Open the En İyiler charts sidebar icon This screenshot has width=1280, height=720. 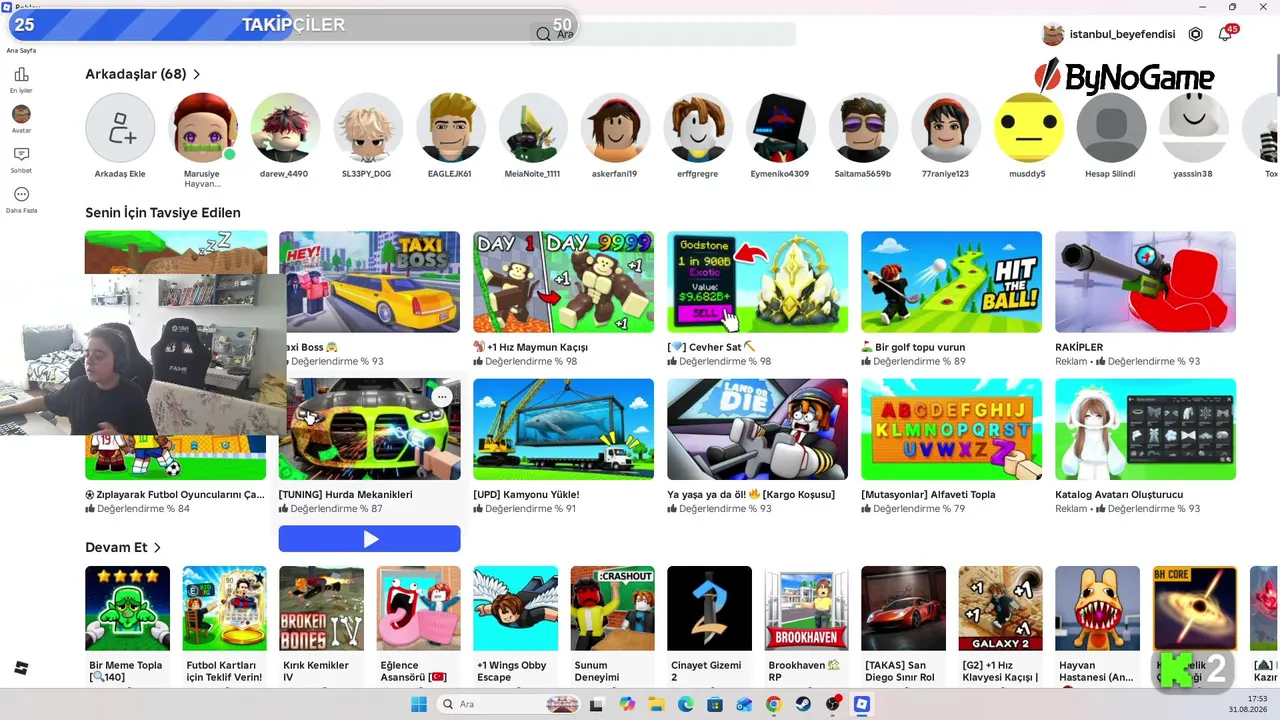[x=21, y=75]
